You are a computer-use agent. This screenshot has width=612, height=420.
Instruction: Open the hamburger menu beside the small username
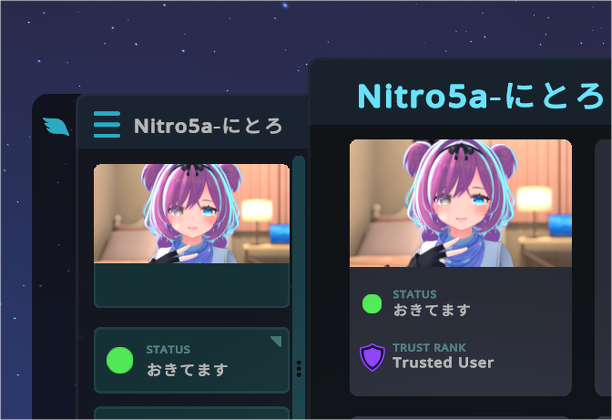click(x=107, y=125)
